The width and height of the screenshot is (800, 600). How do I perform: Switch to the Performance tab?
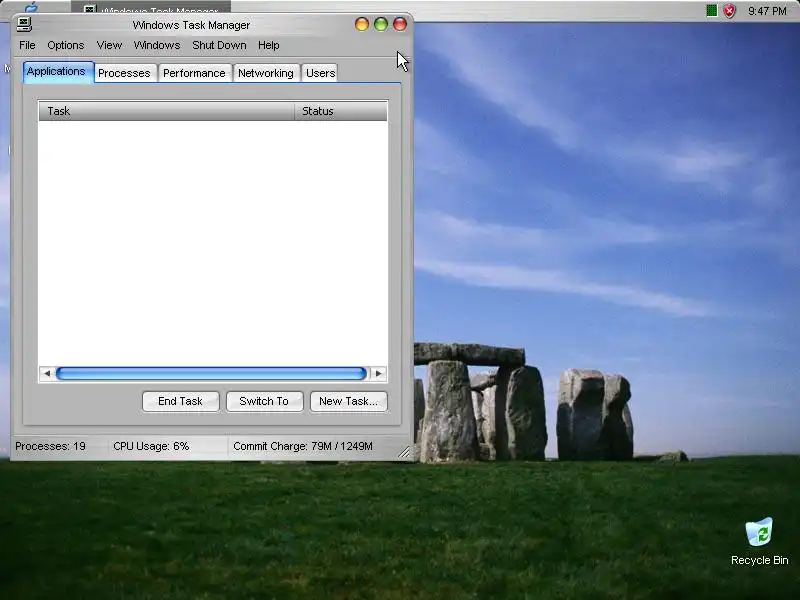click(194, 73)
